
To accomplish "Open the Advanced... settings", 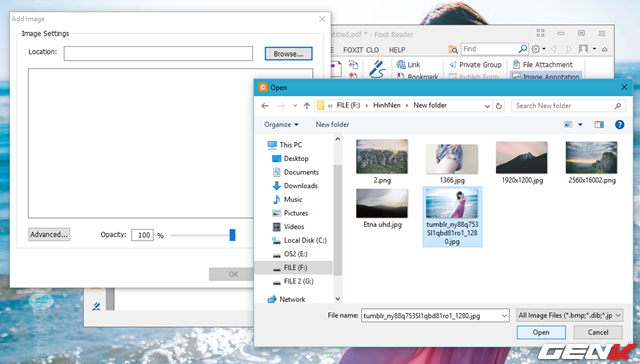I will [x=49, y=234].
